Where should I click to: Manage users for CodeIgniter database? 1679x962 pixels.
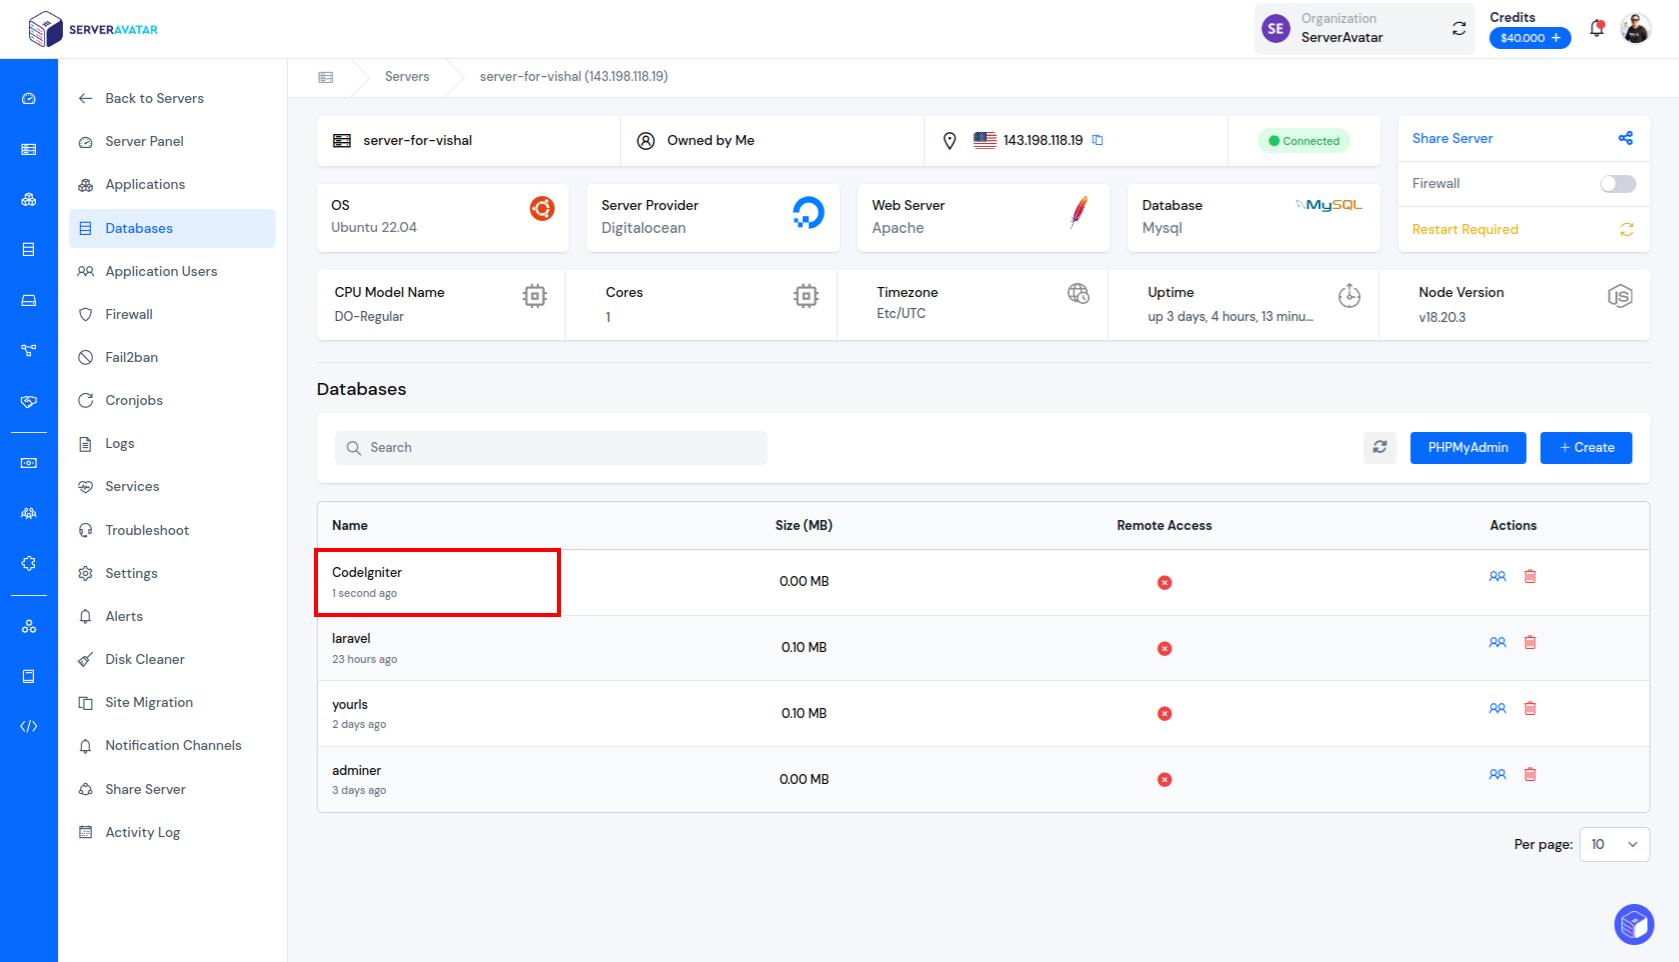(x=1497, y=577)
